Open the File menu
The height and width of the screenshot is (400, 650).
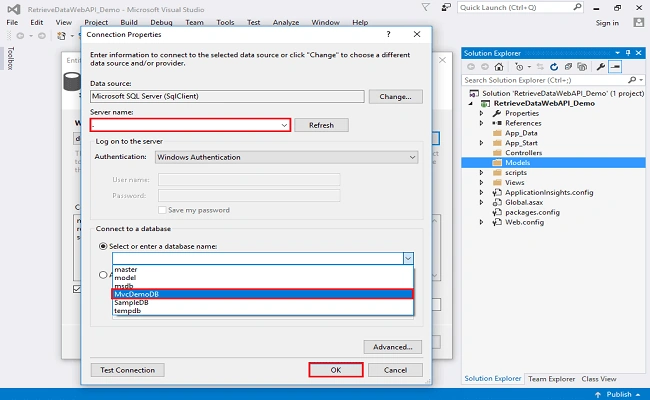point(12,22)
